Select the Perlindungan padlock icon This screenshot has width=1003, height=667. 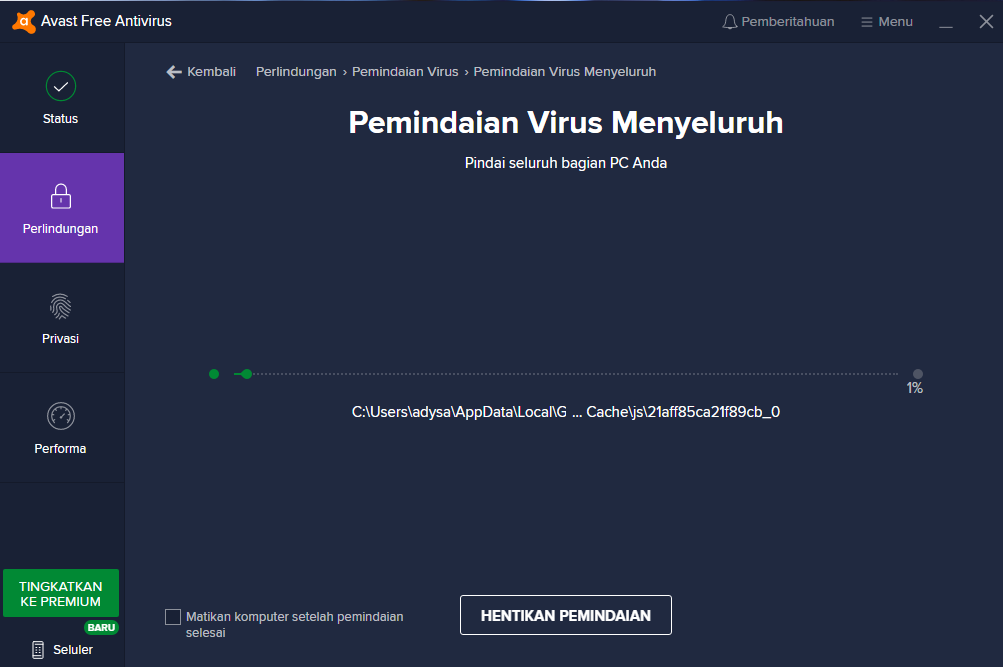click(x=61, y=196)
